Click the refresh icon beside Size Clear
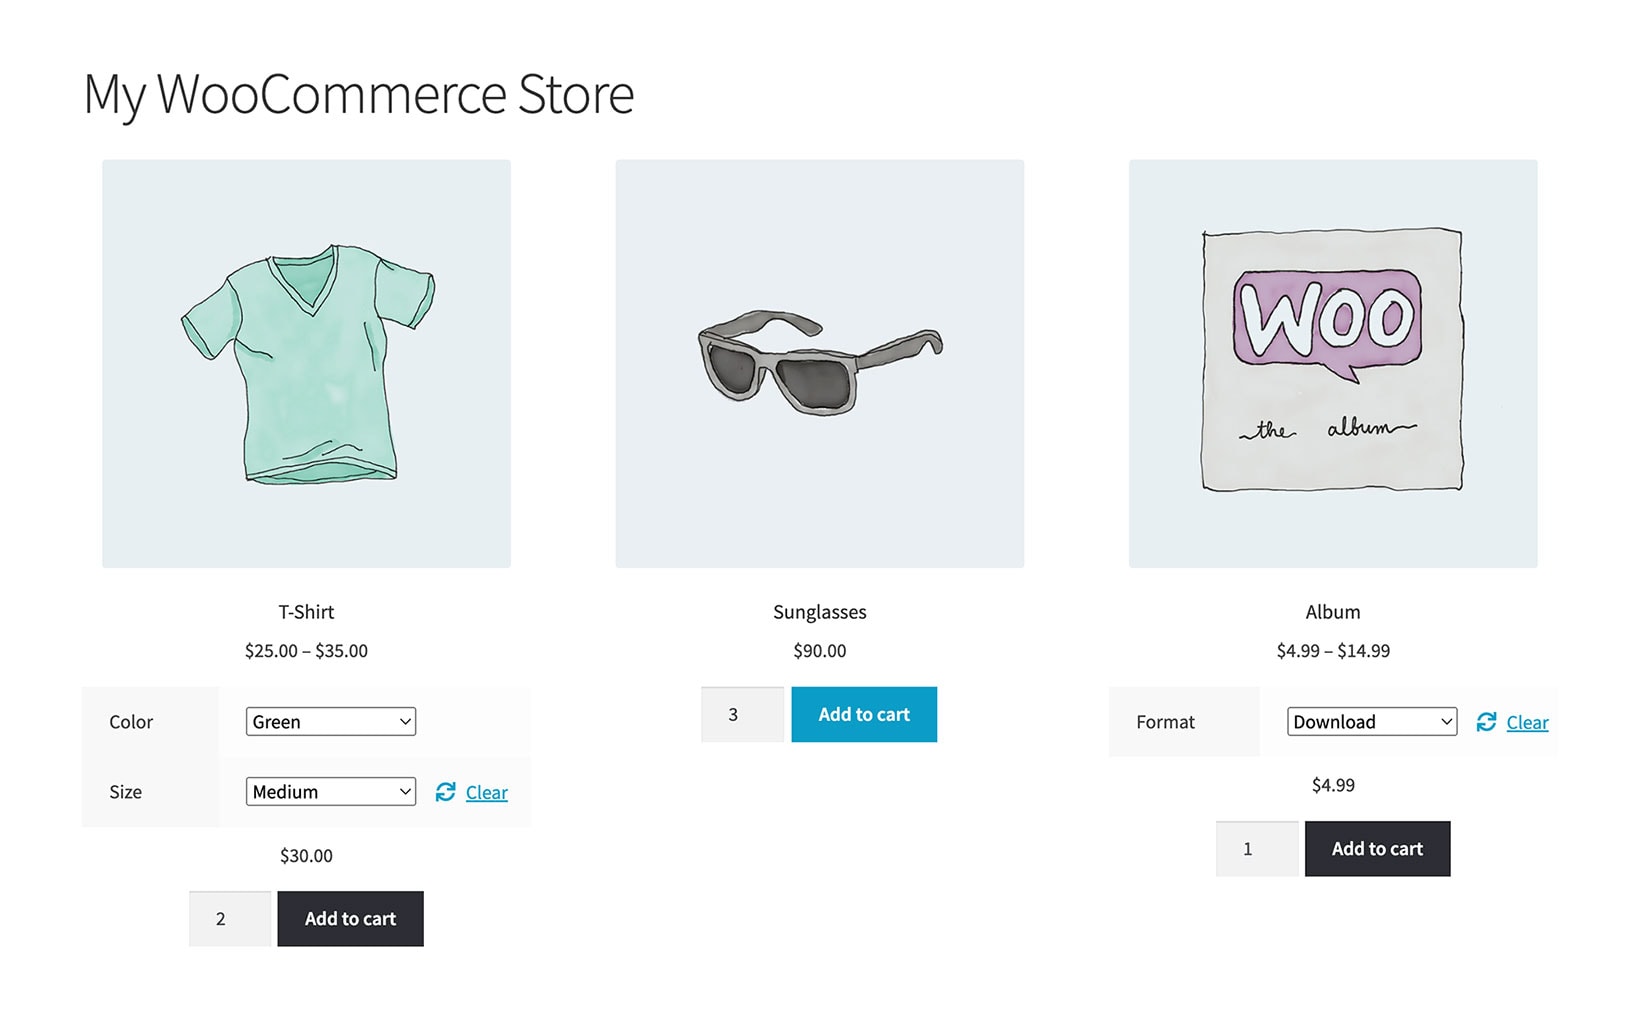Viewport: 1640px width, 1015px height. (446, 792)
